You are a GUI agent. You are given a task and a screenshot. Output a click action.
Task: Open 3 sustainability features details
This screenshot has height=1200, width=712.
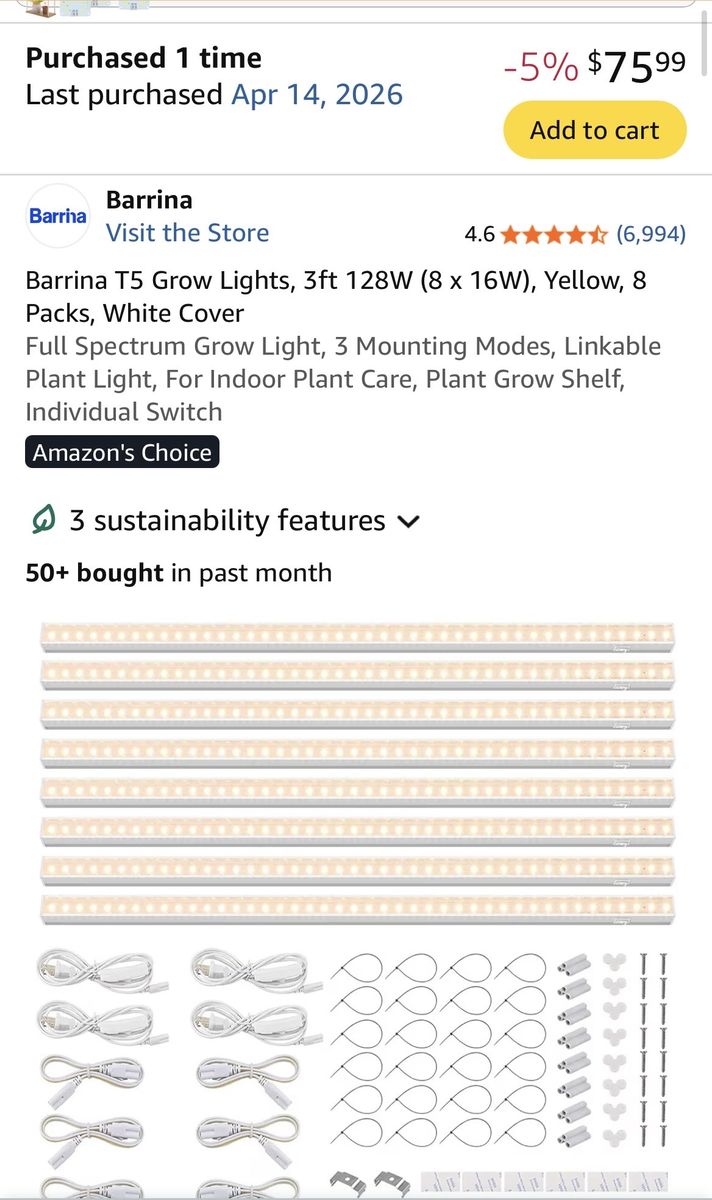tap(227, 521)
